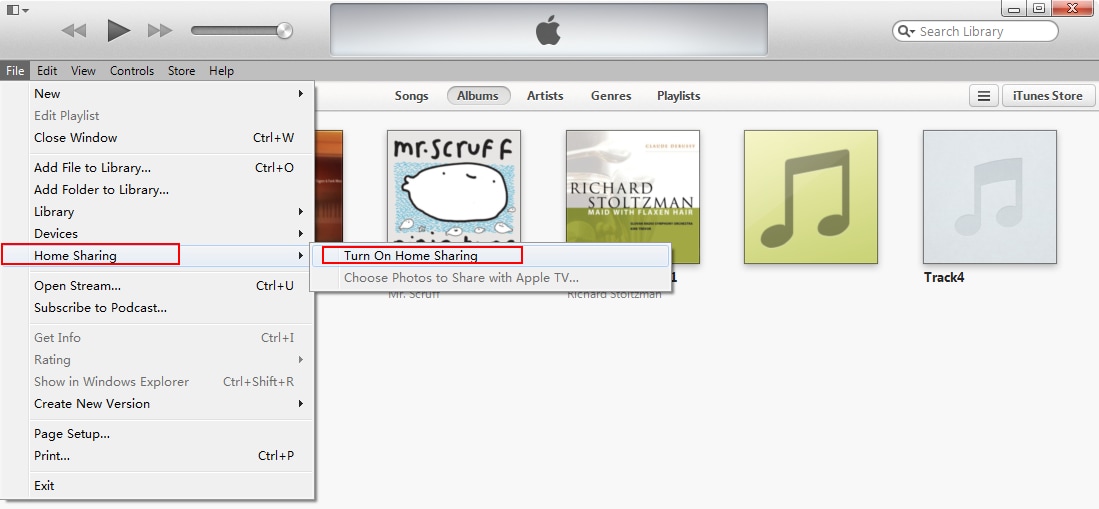Open the File menu
This screenshot has height=509, width=1099.
(15, 71)
